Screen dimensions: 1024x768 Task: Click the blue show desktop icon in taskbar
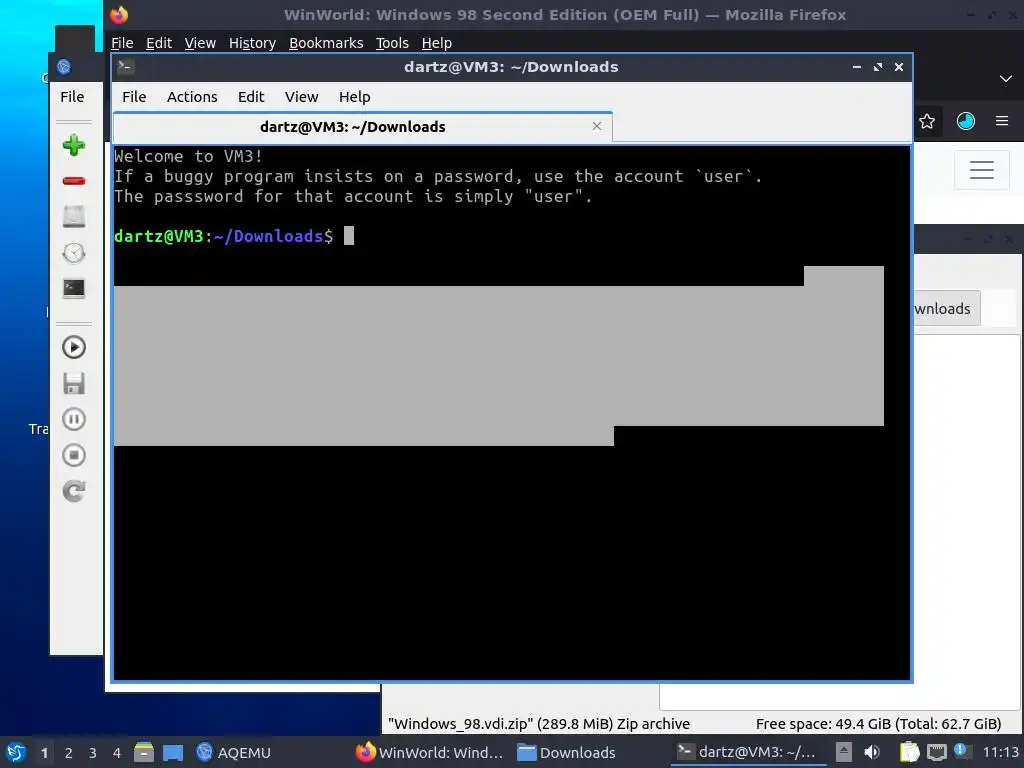click(x=172, y=752)
